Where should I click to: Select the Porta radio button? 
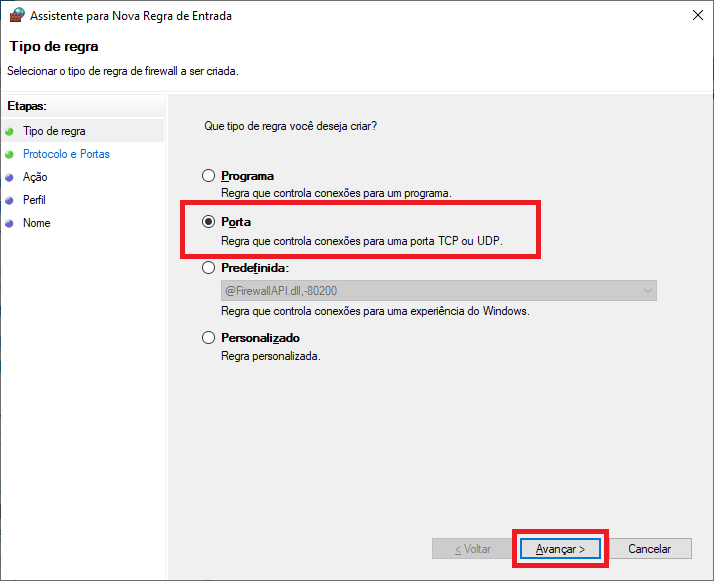[x=208, y=222]
